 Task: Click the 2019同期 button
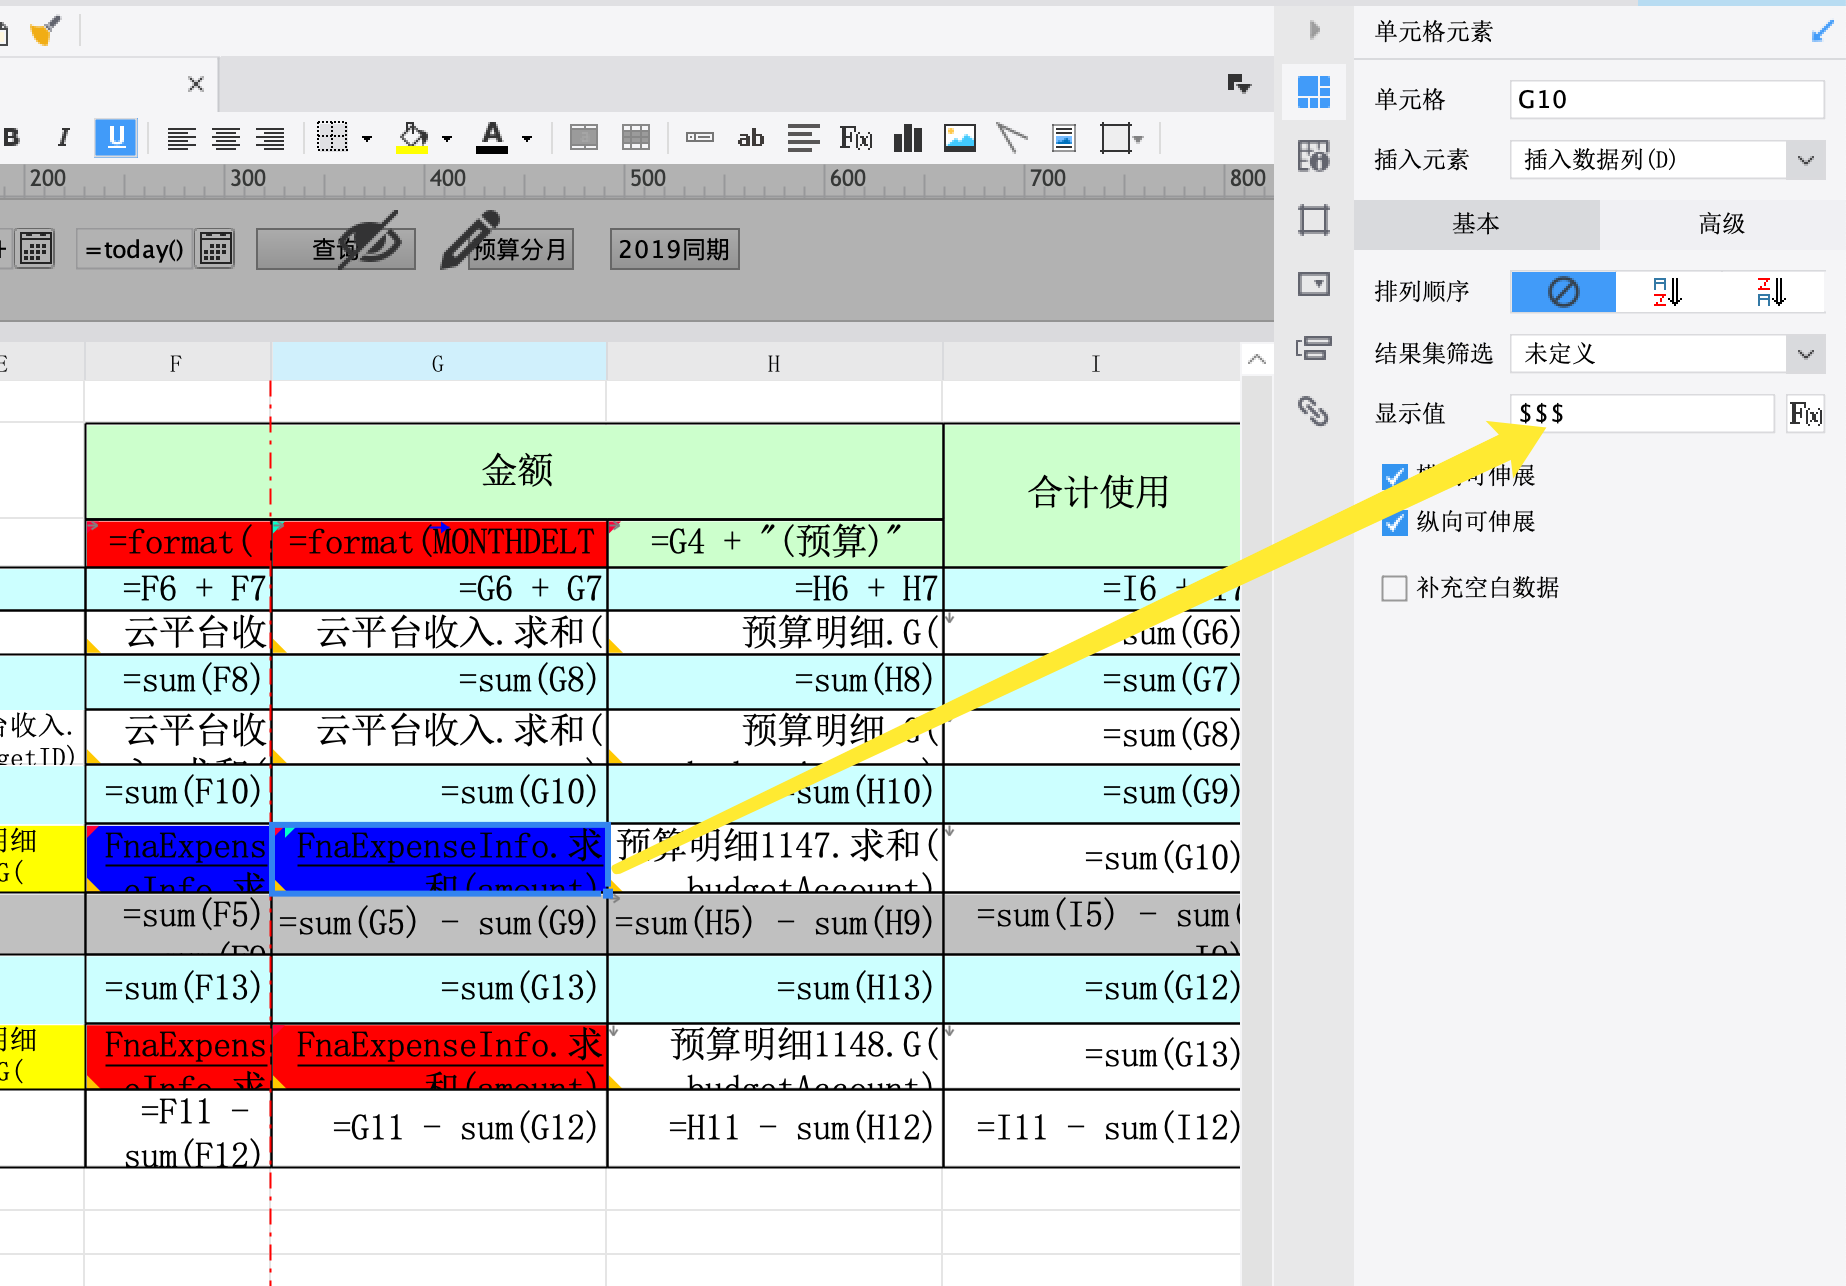674,249
